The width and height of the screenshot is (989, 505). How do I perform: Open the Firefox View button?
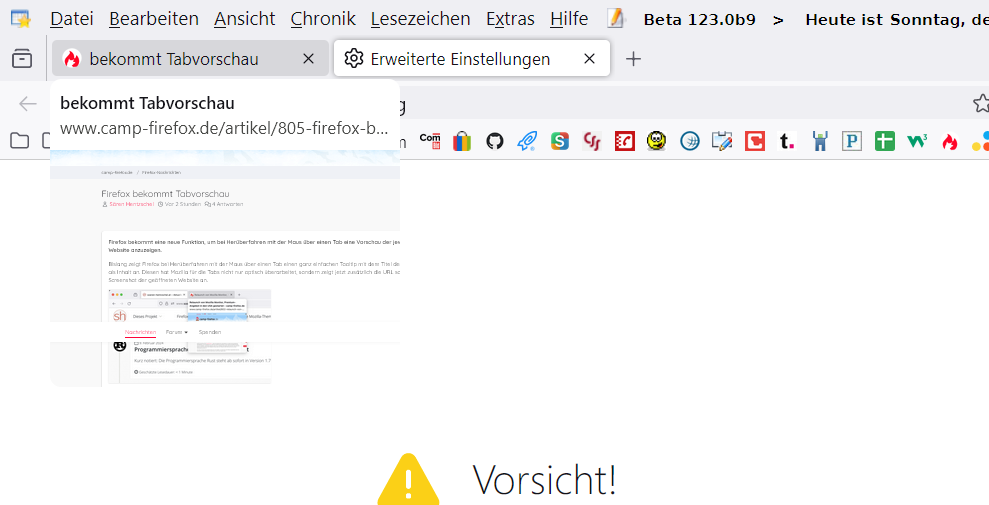(x=22, y=59)
